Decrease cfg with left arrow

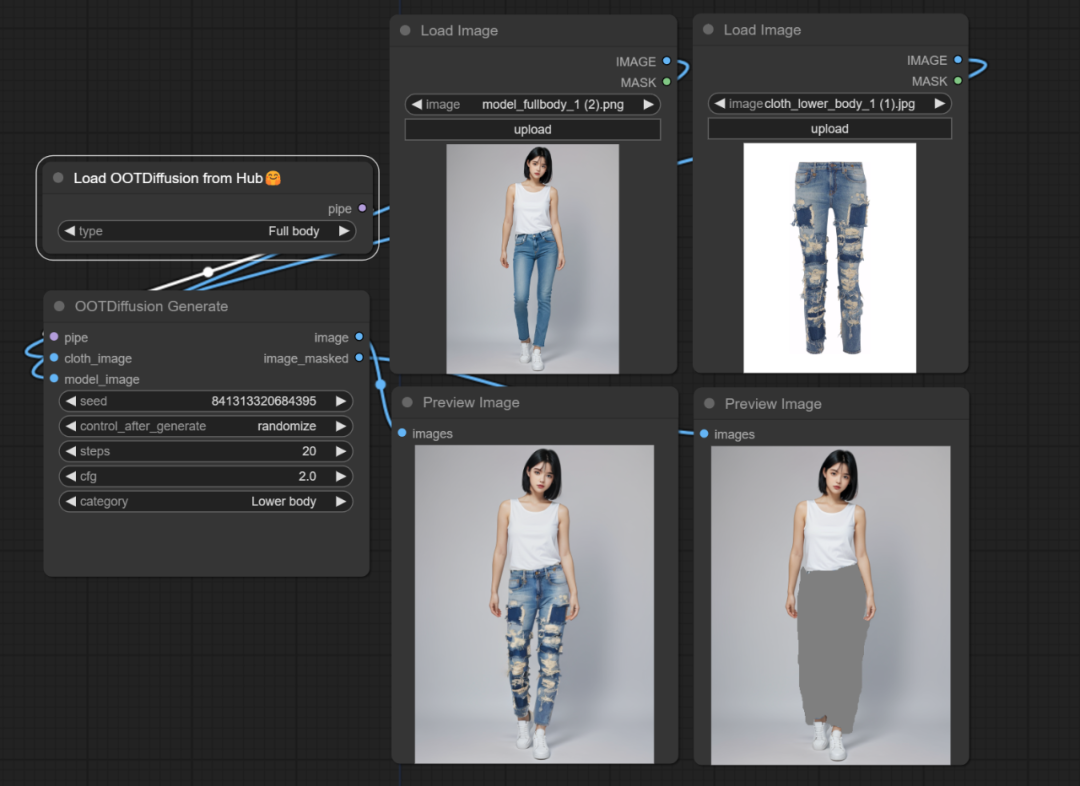click(71, 476)
